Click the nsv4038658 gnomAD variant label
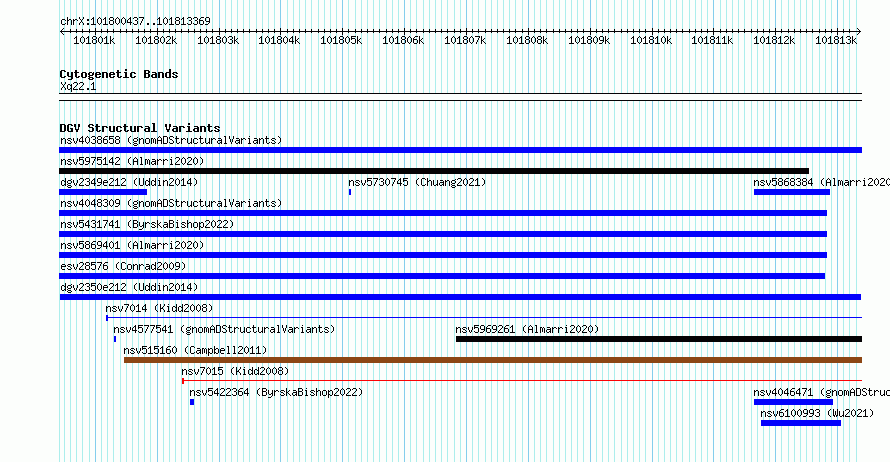Screen dimensions: 890x462 (171, 140)
